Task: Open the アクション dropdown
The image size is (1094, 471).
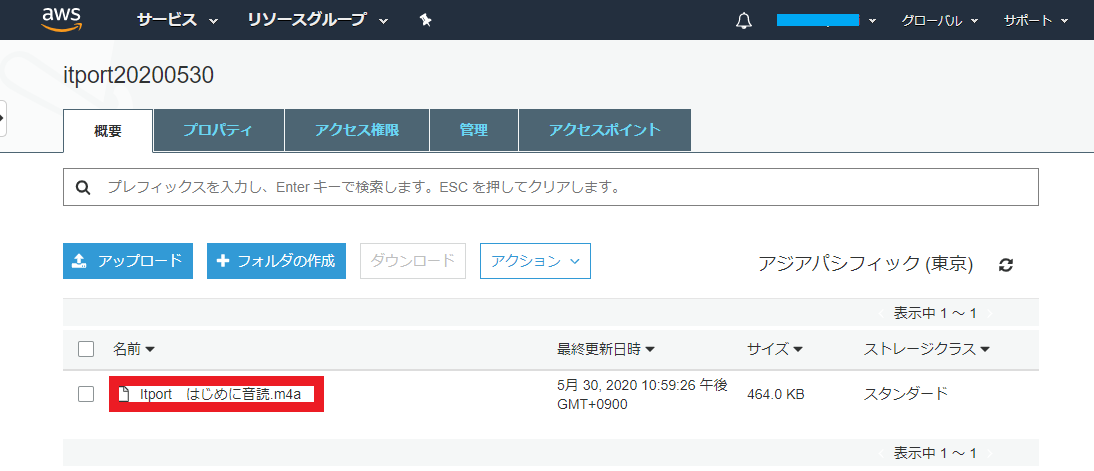Action: coord(535,261)
